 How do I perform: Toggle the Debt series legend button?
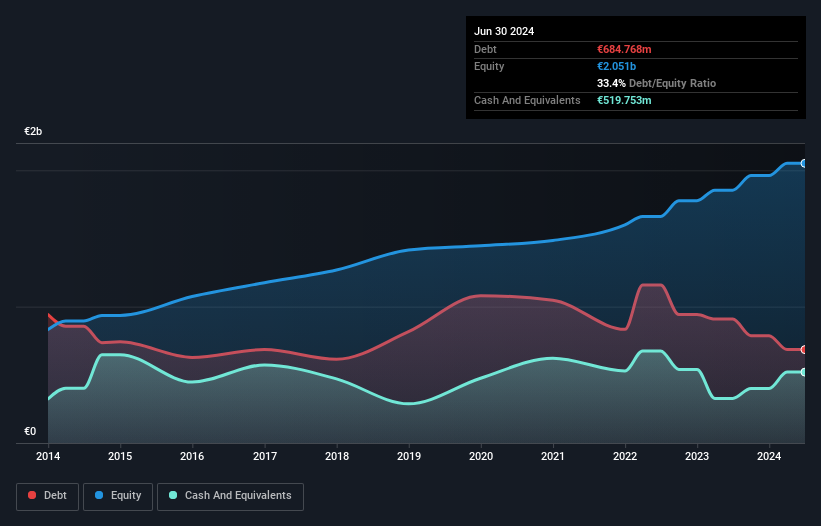point(47,496)
